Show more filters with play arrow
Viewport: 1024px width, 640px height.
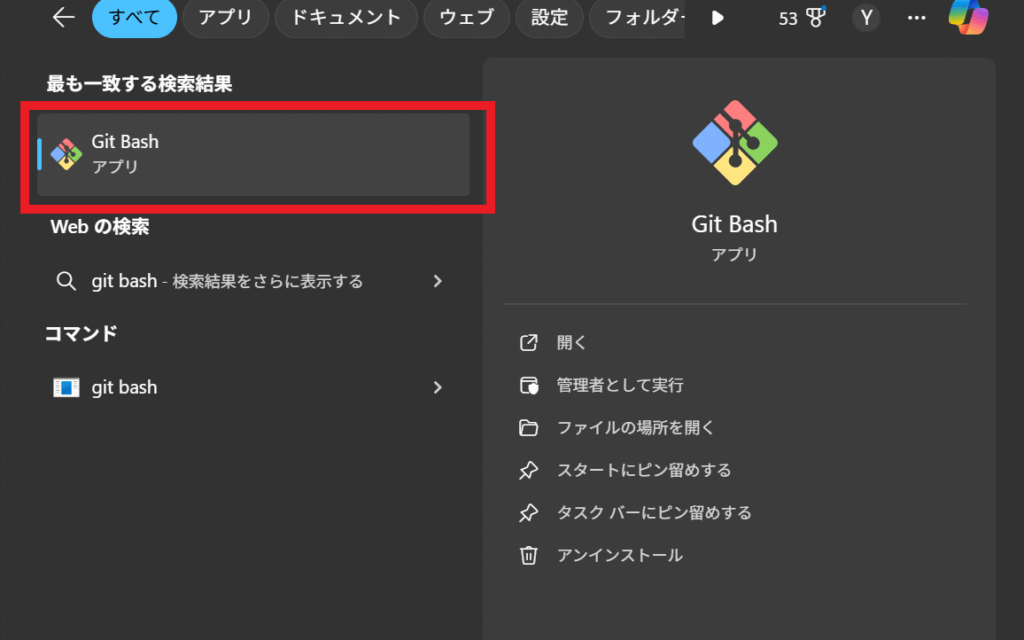[x=718, y=18]
